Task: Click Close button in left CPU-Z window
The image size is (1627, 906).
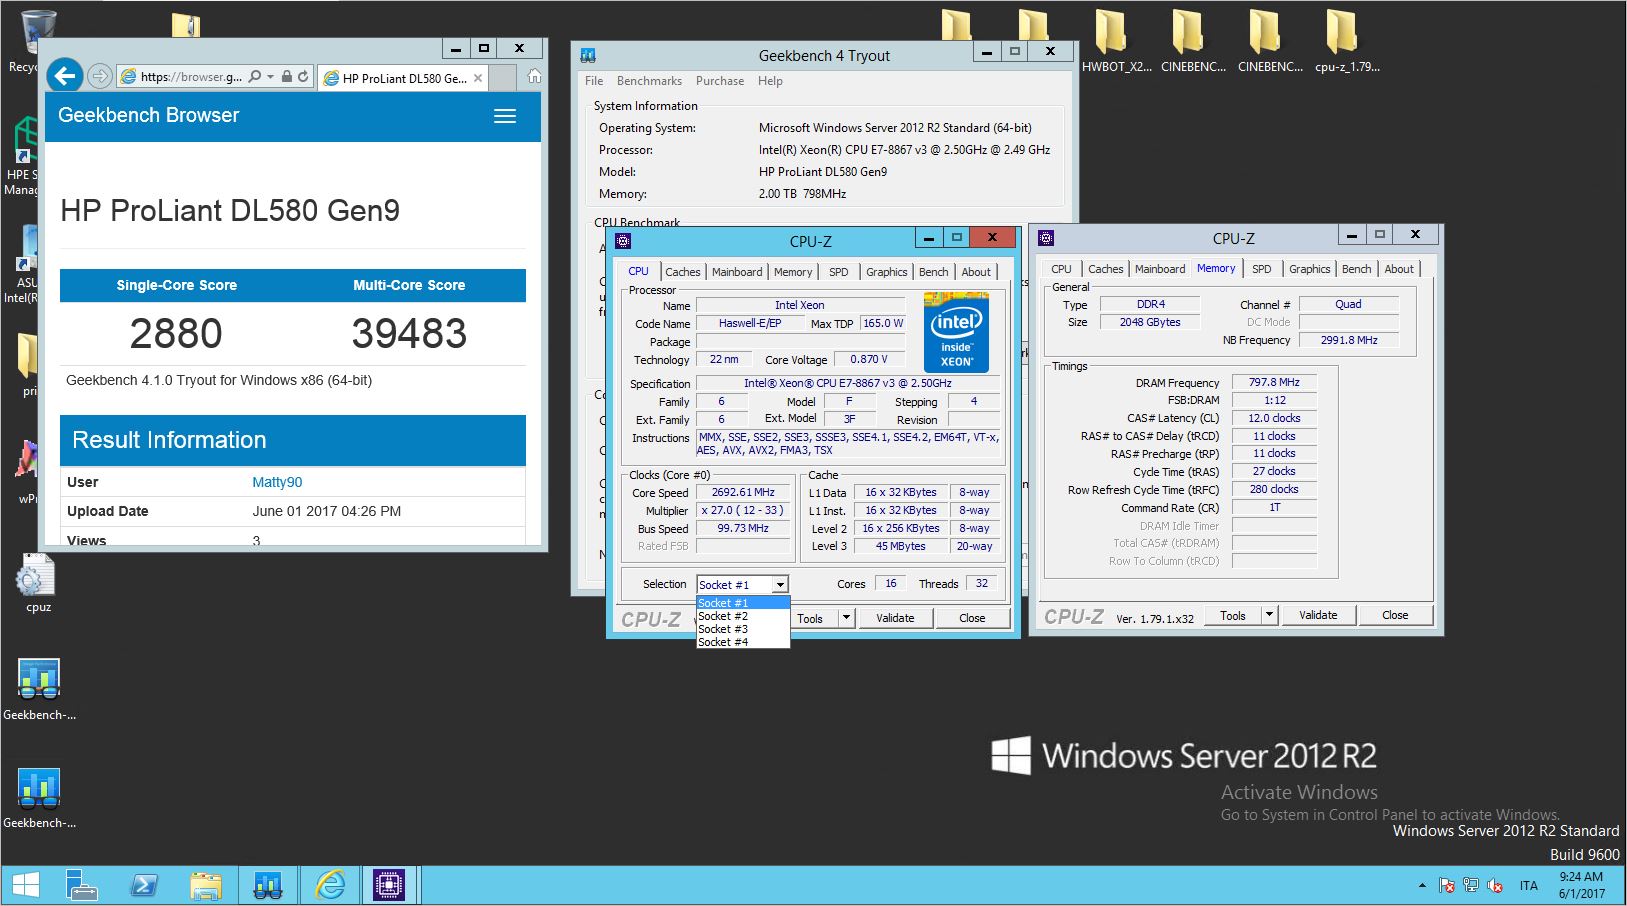Action: (972, 618)
